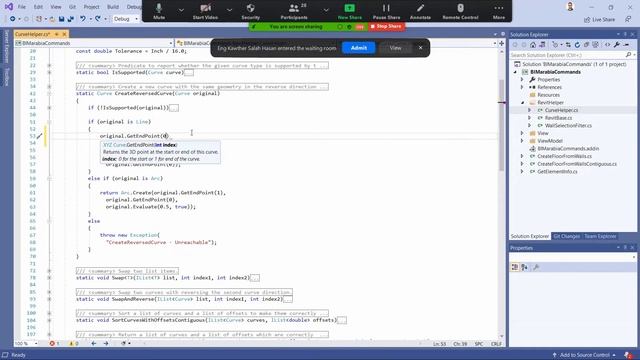Click the error count indicator in status strip
This screenshot has width=640, height=360.
(x=54, y=344)
